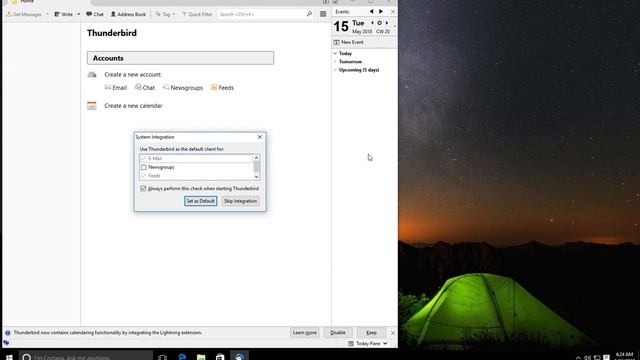Go to next day in mini calendar
640x360 pixels.
click(x=387, y=23)
